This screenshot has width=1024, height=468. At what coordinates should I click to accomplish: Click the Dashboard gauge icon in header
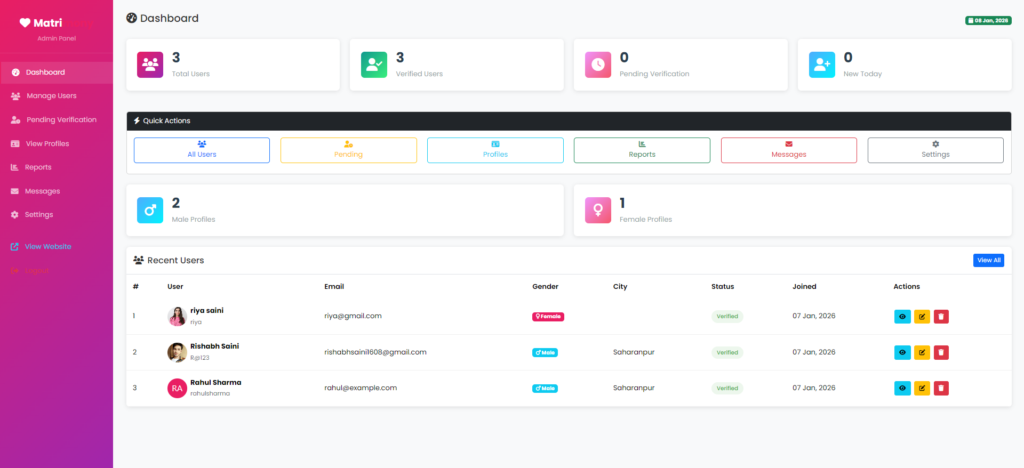pos(131,18)
